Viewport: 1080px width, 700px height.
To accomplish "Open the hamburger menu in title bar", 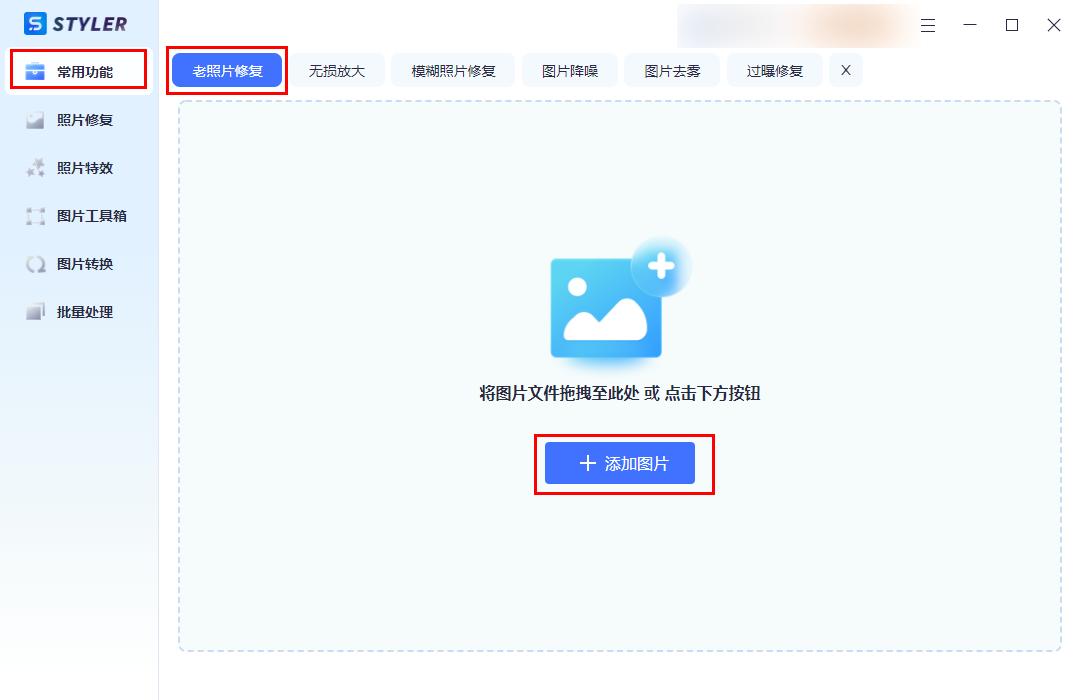I will [928, 25].
